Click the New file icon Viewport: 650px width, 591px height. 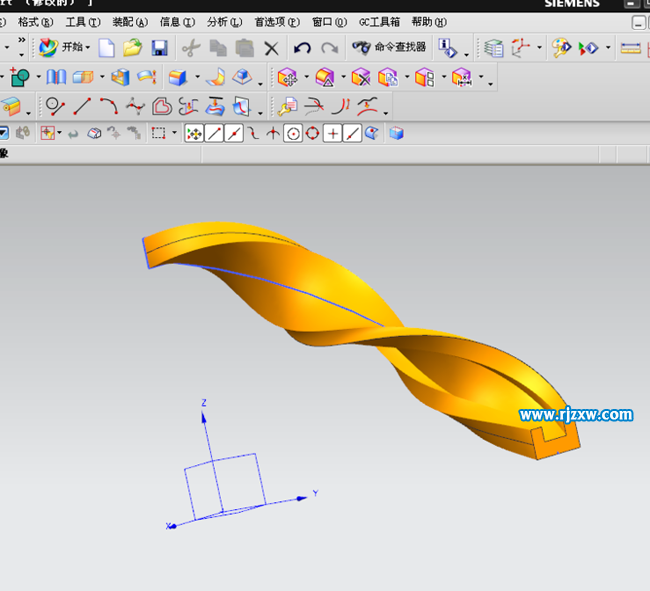coord(106,47)
